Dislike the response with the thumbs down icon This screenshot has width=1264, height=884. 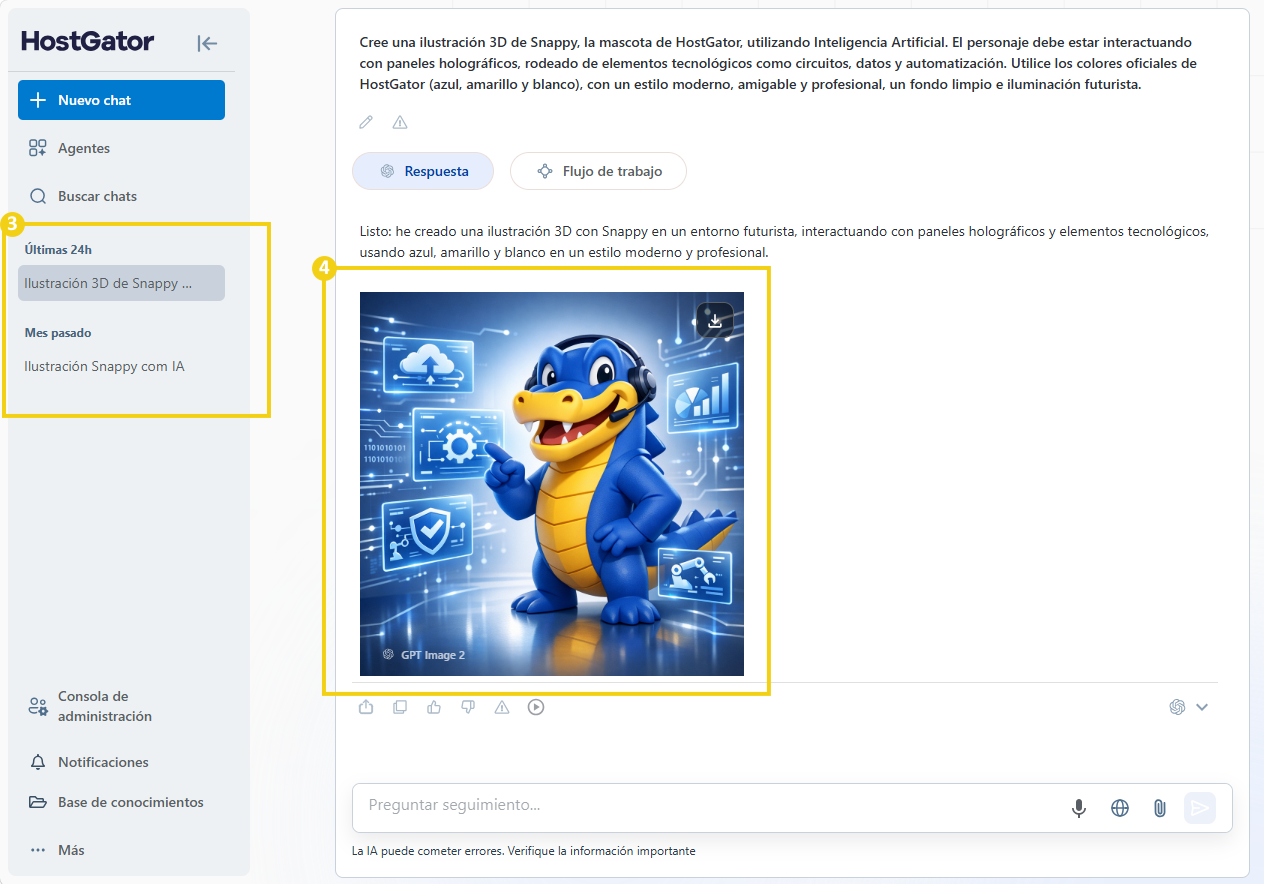[x=468, y=707]
